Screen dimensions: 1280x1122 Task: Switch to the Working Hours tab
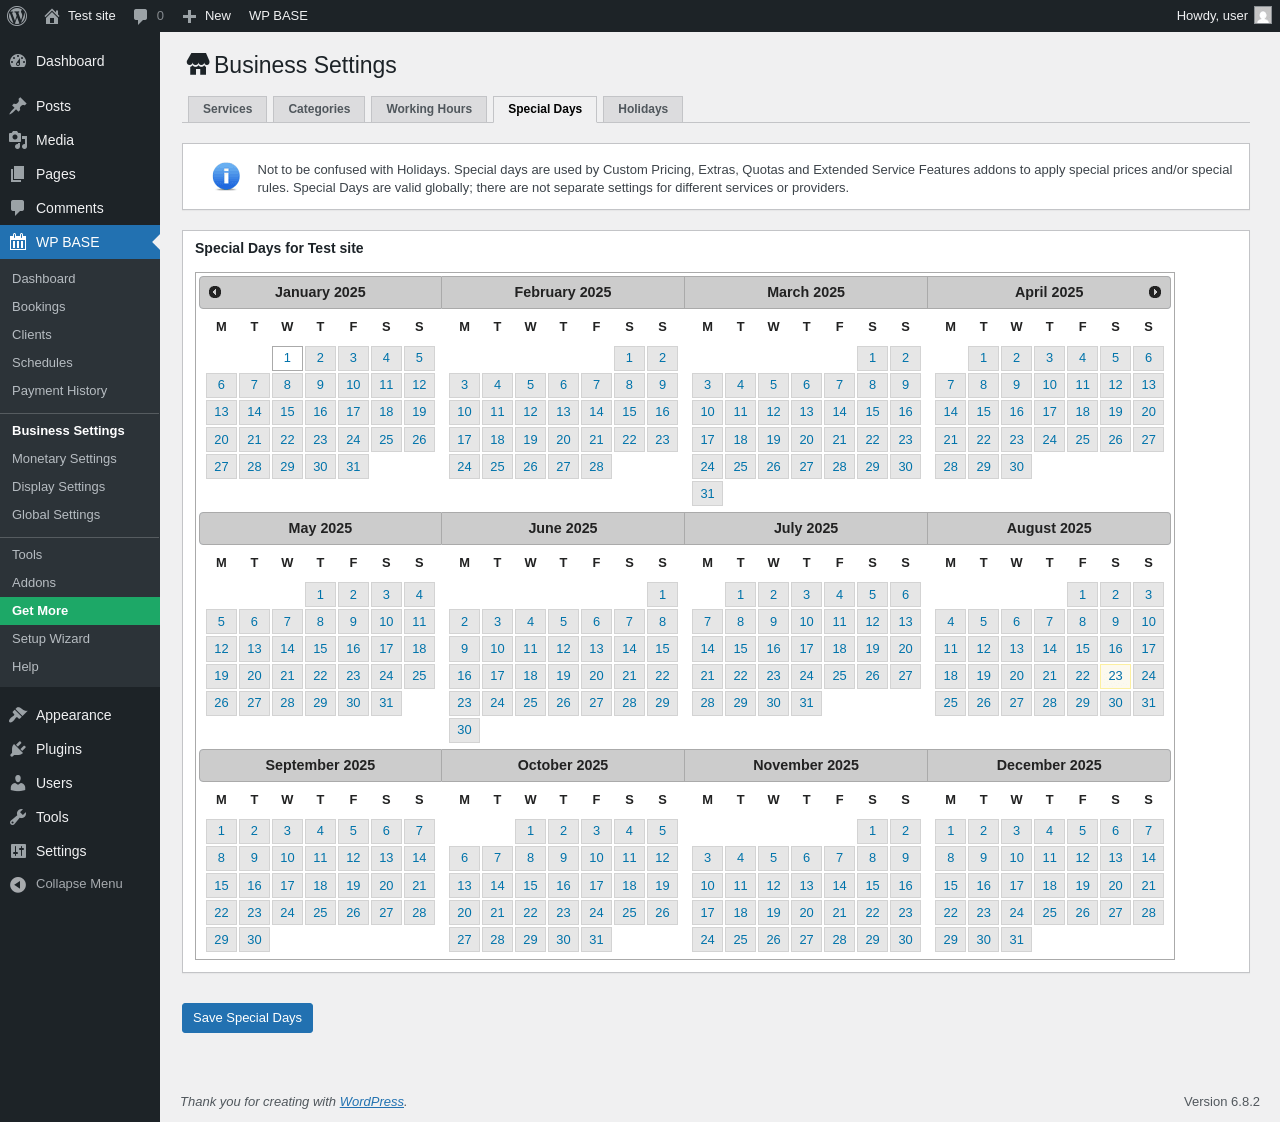429,109
